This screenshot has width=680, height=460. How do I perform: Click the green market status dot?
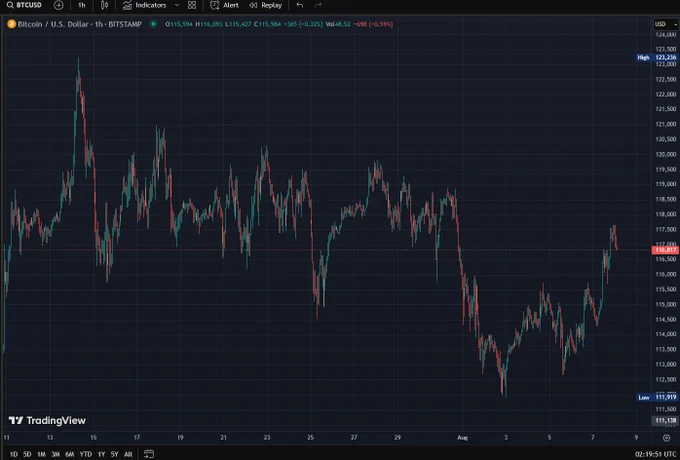[x=153, y=24]
